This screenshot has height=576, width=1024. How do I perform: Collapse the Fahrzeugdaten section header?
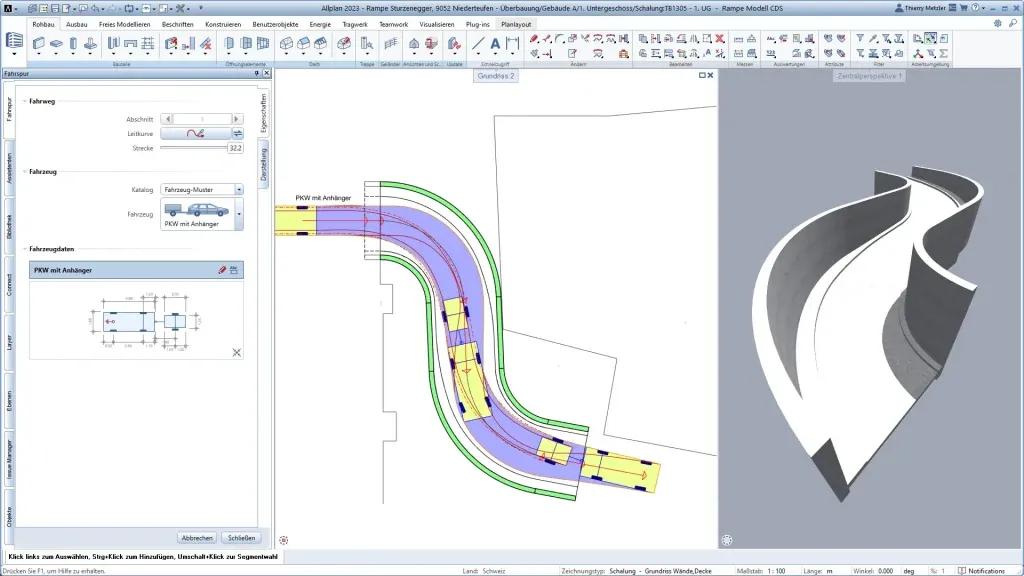(24, 249)
